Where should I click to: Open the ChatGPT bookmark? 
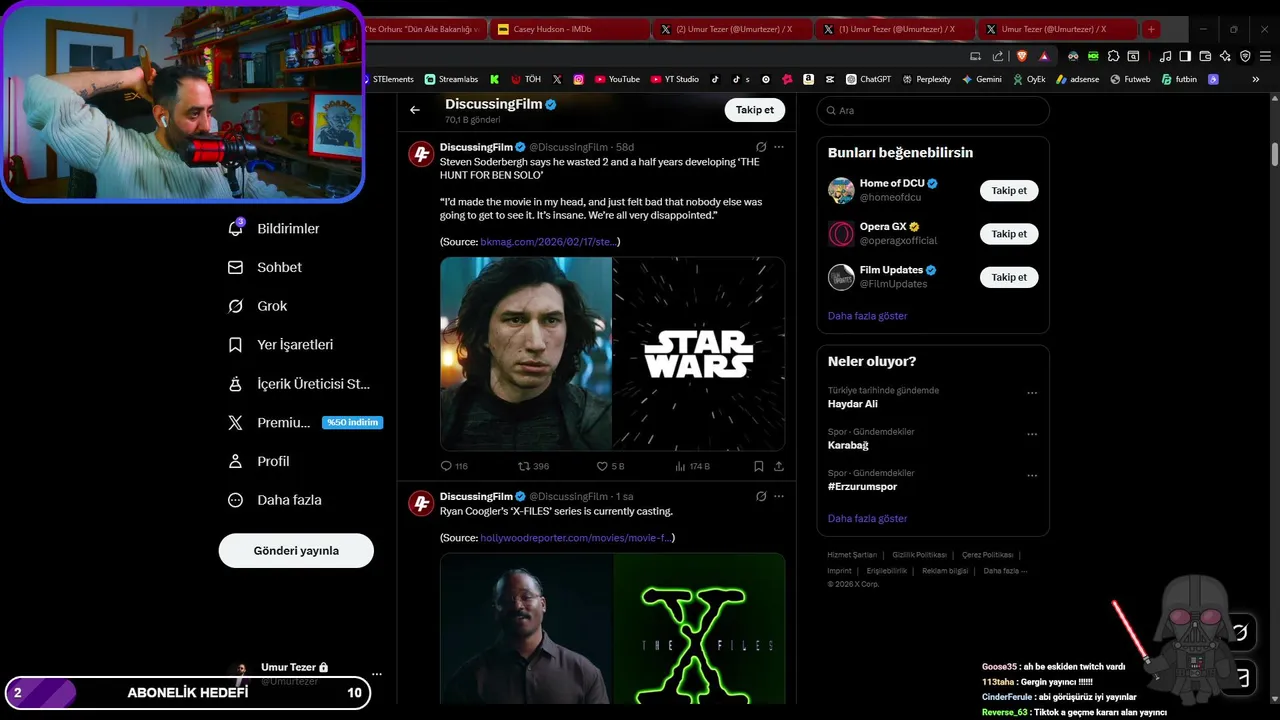(x=868, y=79)
